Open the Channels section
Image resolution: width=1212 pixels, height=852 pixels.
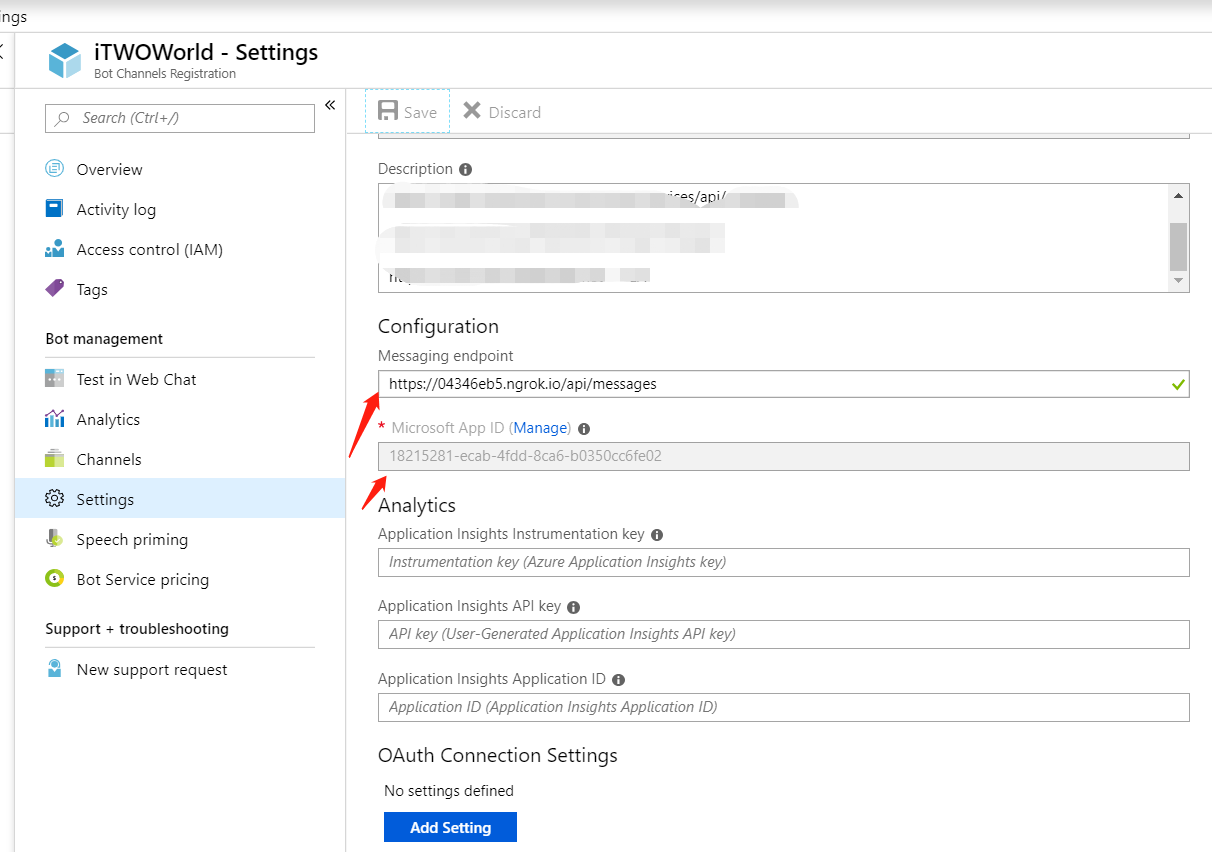(109, 459)
